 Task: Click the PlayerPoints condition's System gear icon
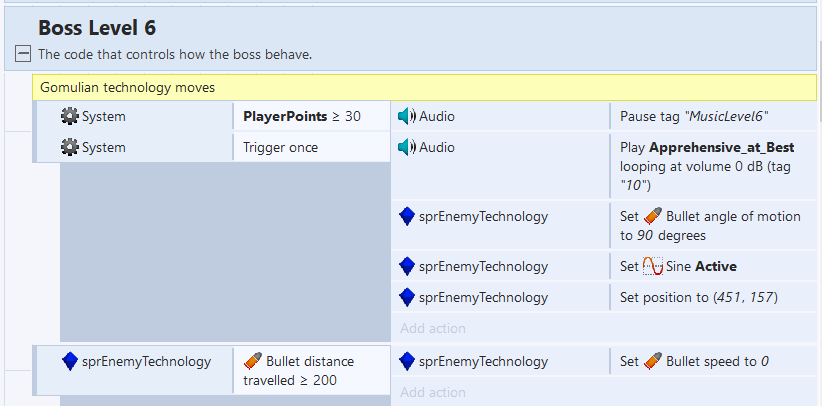click(x=70, y=117)
